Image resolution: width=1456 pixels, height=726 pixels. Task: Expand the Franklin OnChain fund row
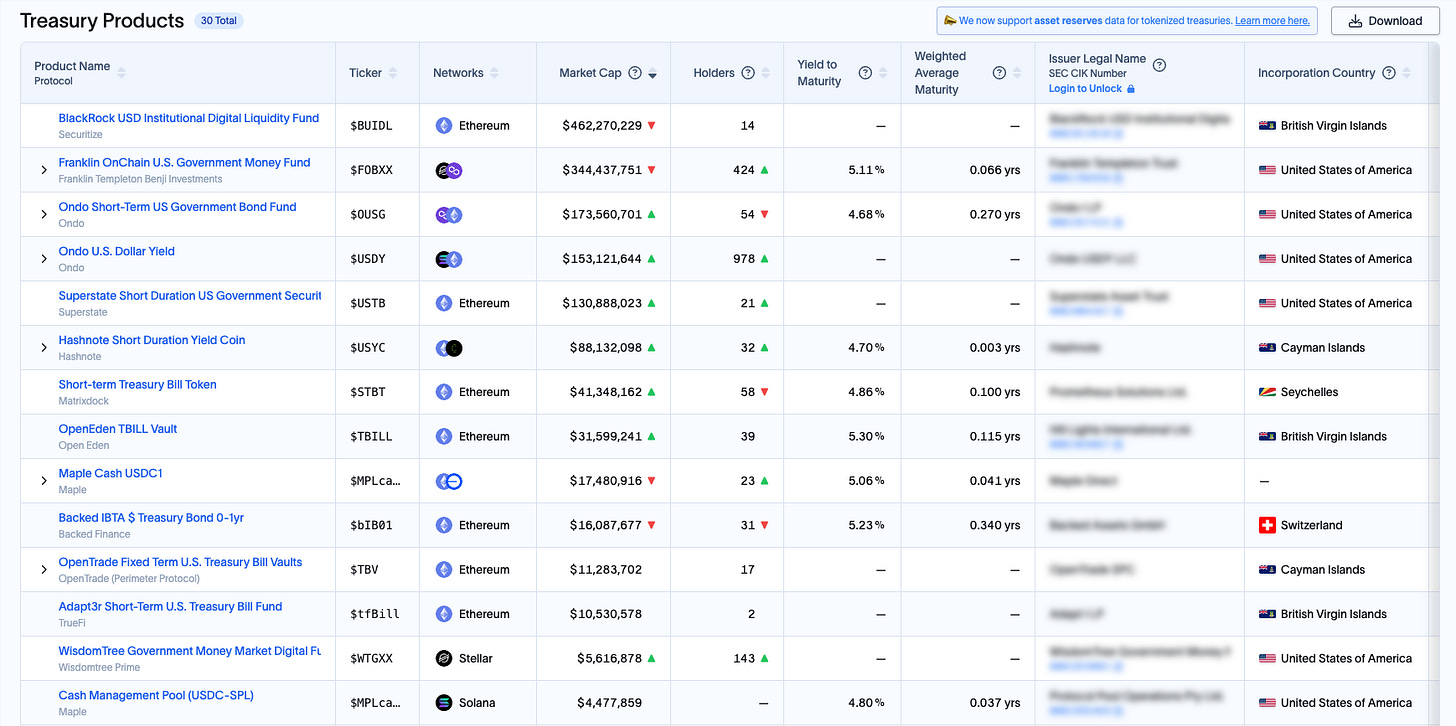click(x=44, y=170)
